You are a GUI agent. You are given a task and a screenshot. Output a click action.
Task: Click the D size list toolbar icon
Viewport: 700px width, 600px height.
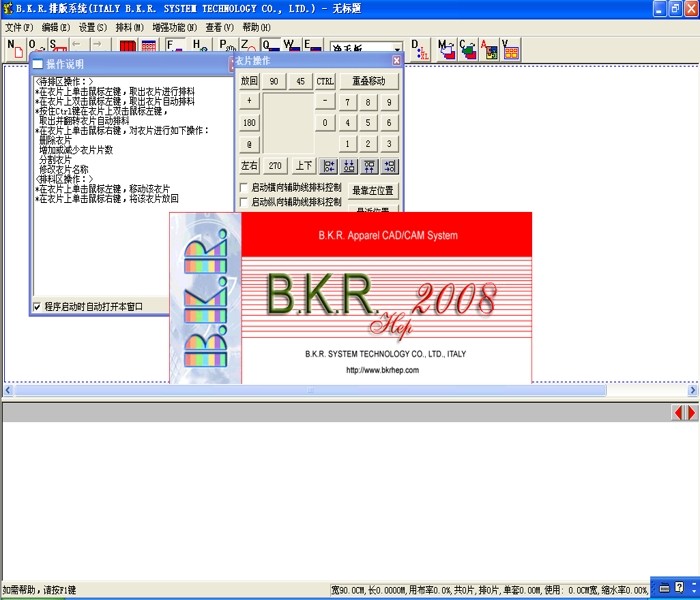[x=420, y=49]
